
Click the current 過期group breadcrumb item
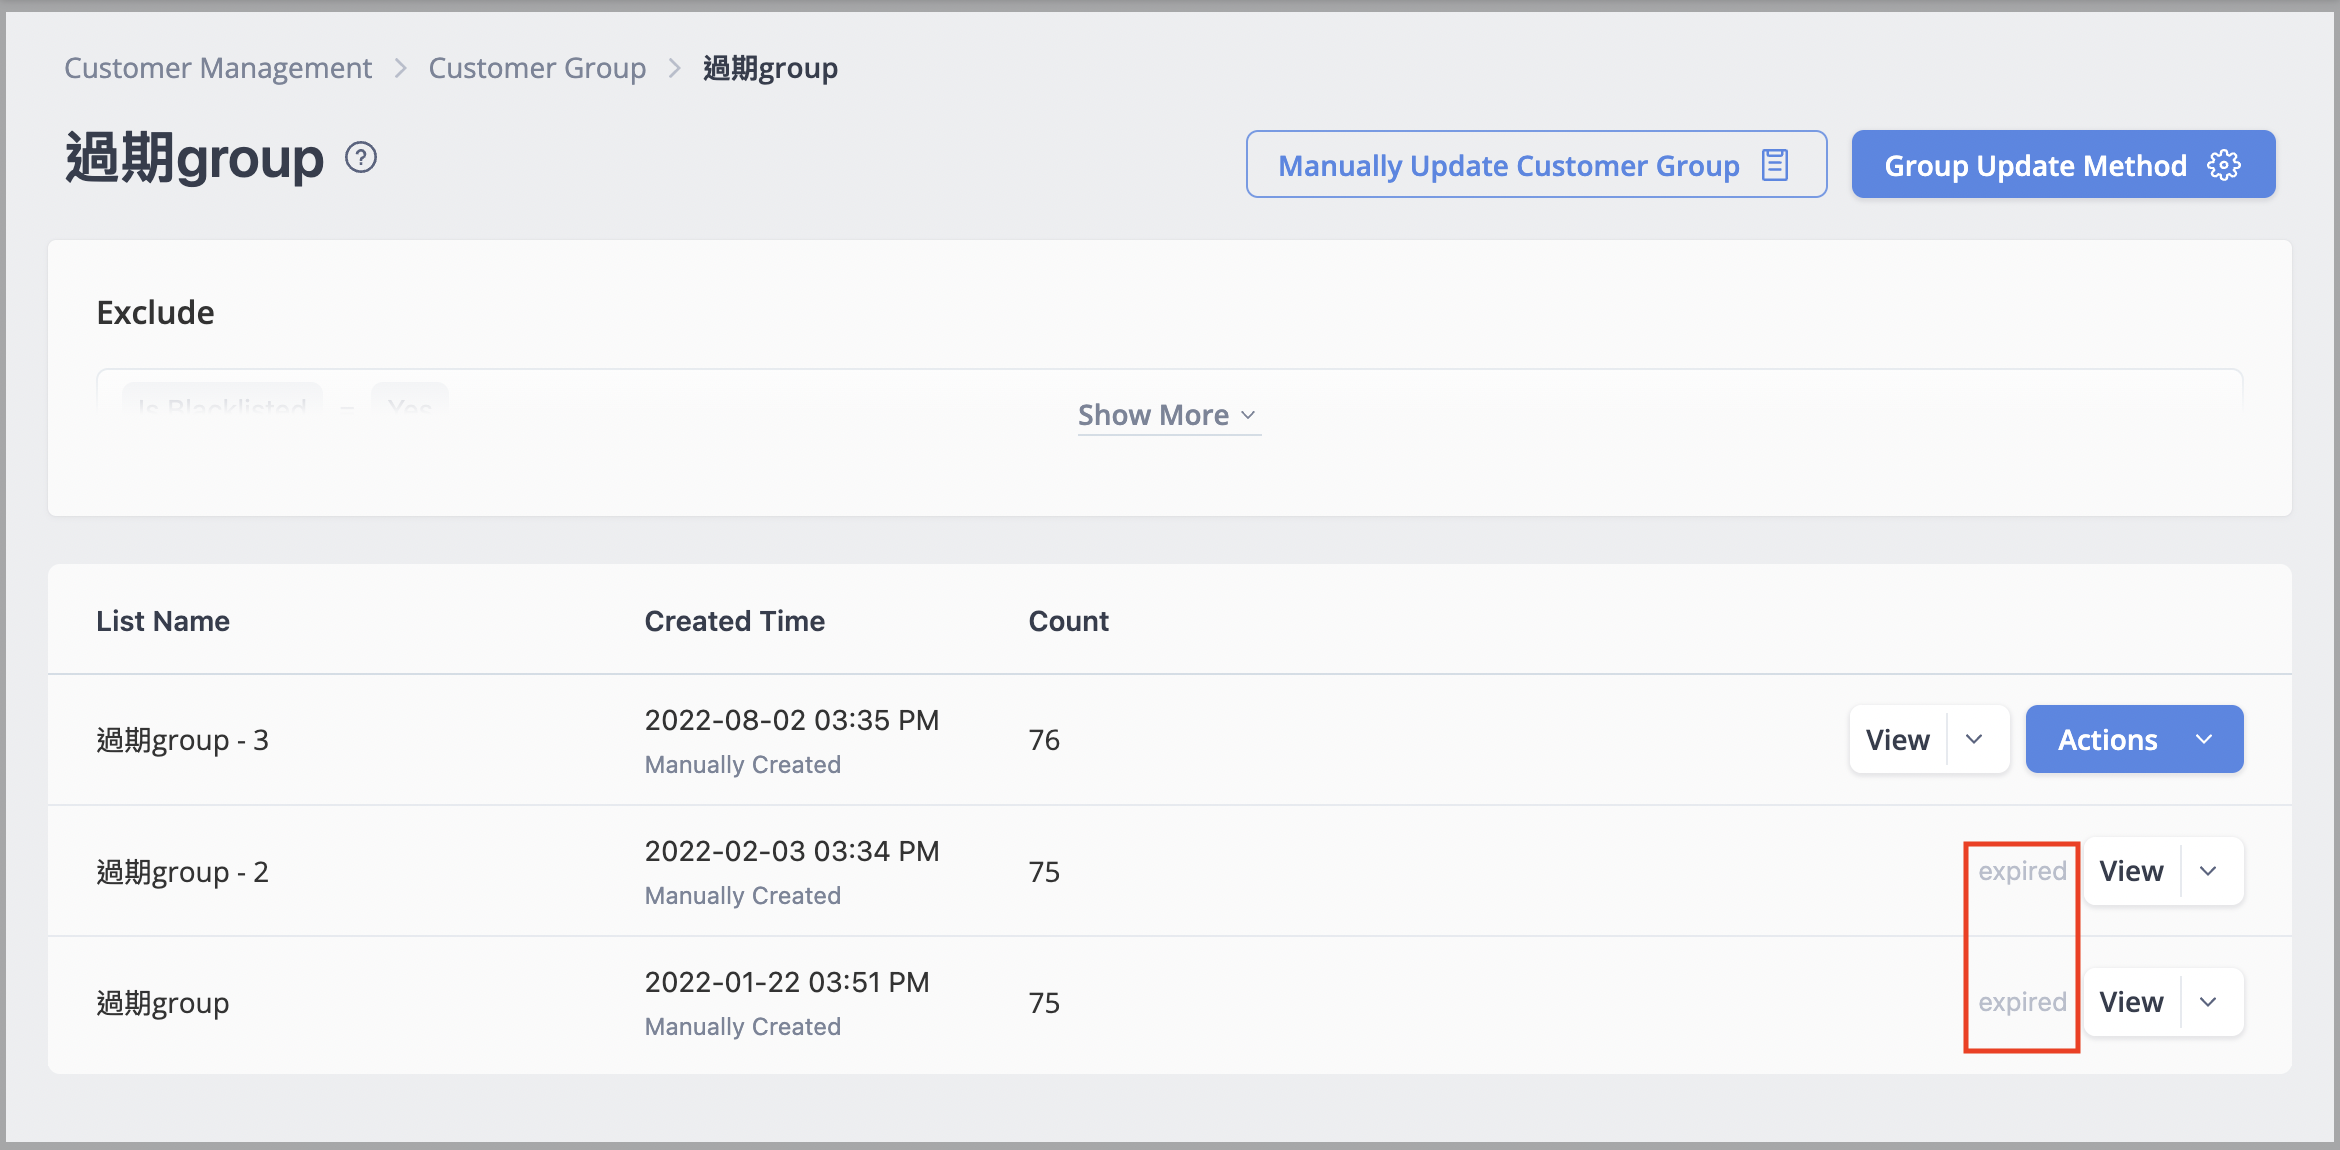click(x=770, y=68)
